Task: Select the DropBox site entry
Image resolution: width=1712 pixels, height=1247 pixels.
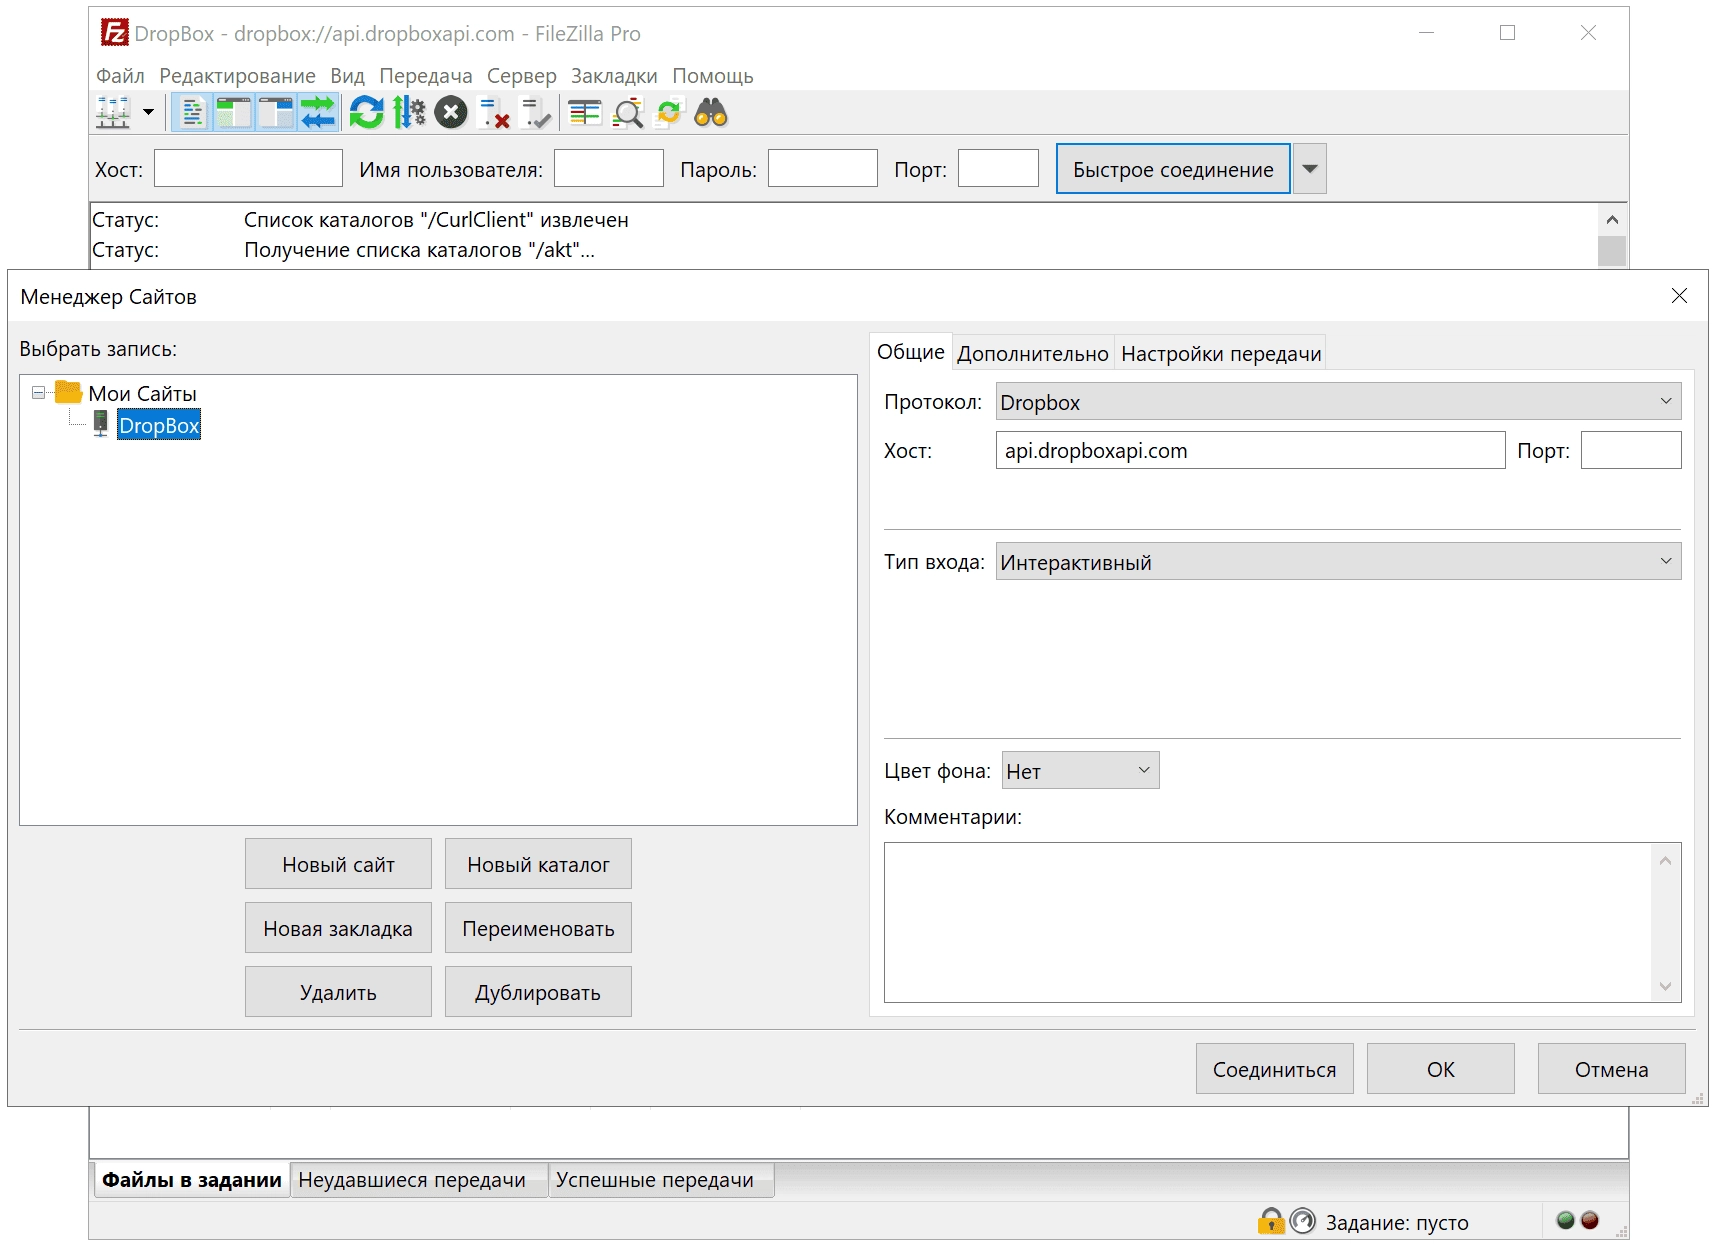Action: point(159,425)
